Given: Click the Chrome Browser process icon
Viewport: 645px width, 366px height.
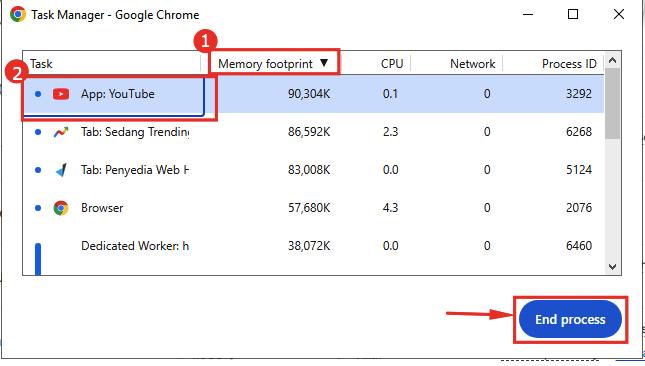Looking at the screenshot, I should point(61,208).
